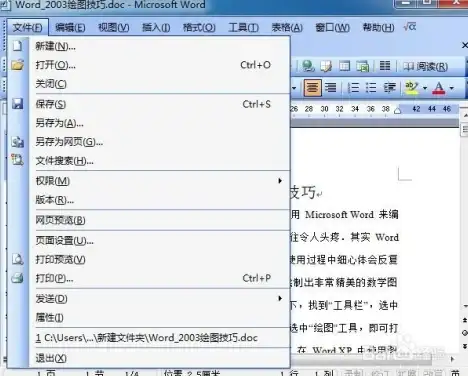The image size is (468, 376).
Task: Open the Tools (工具) menu
Action: pos(243,27)
